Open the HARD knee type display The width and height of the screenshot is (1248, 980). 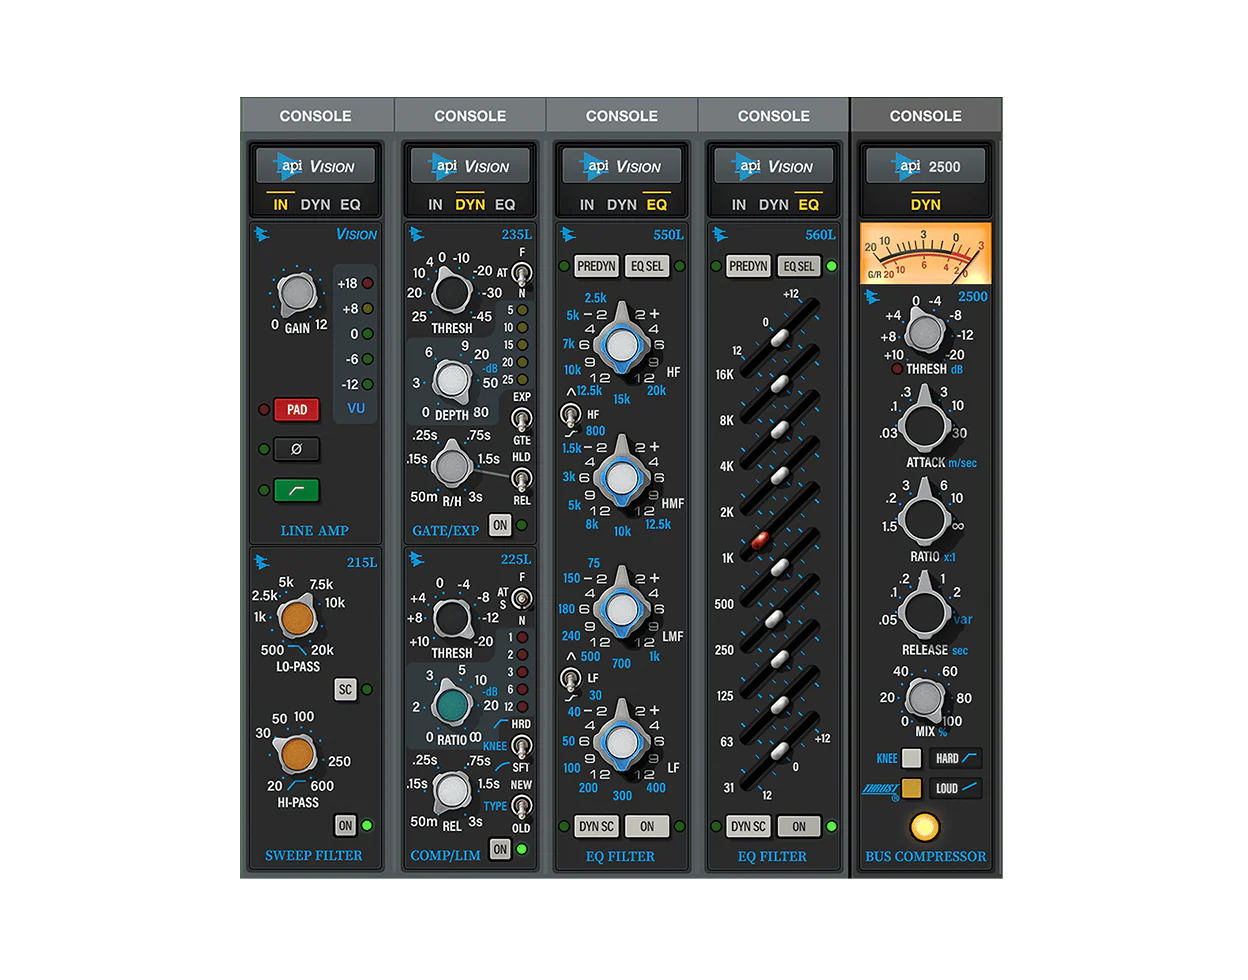(x=956, y=758)
